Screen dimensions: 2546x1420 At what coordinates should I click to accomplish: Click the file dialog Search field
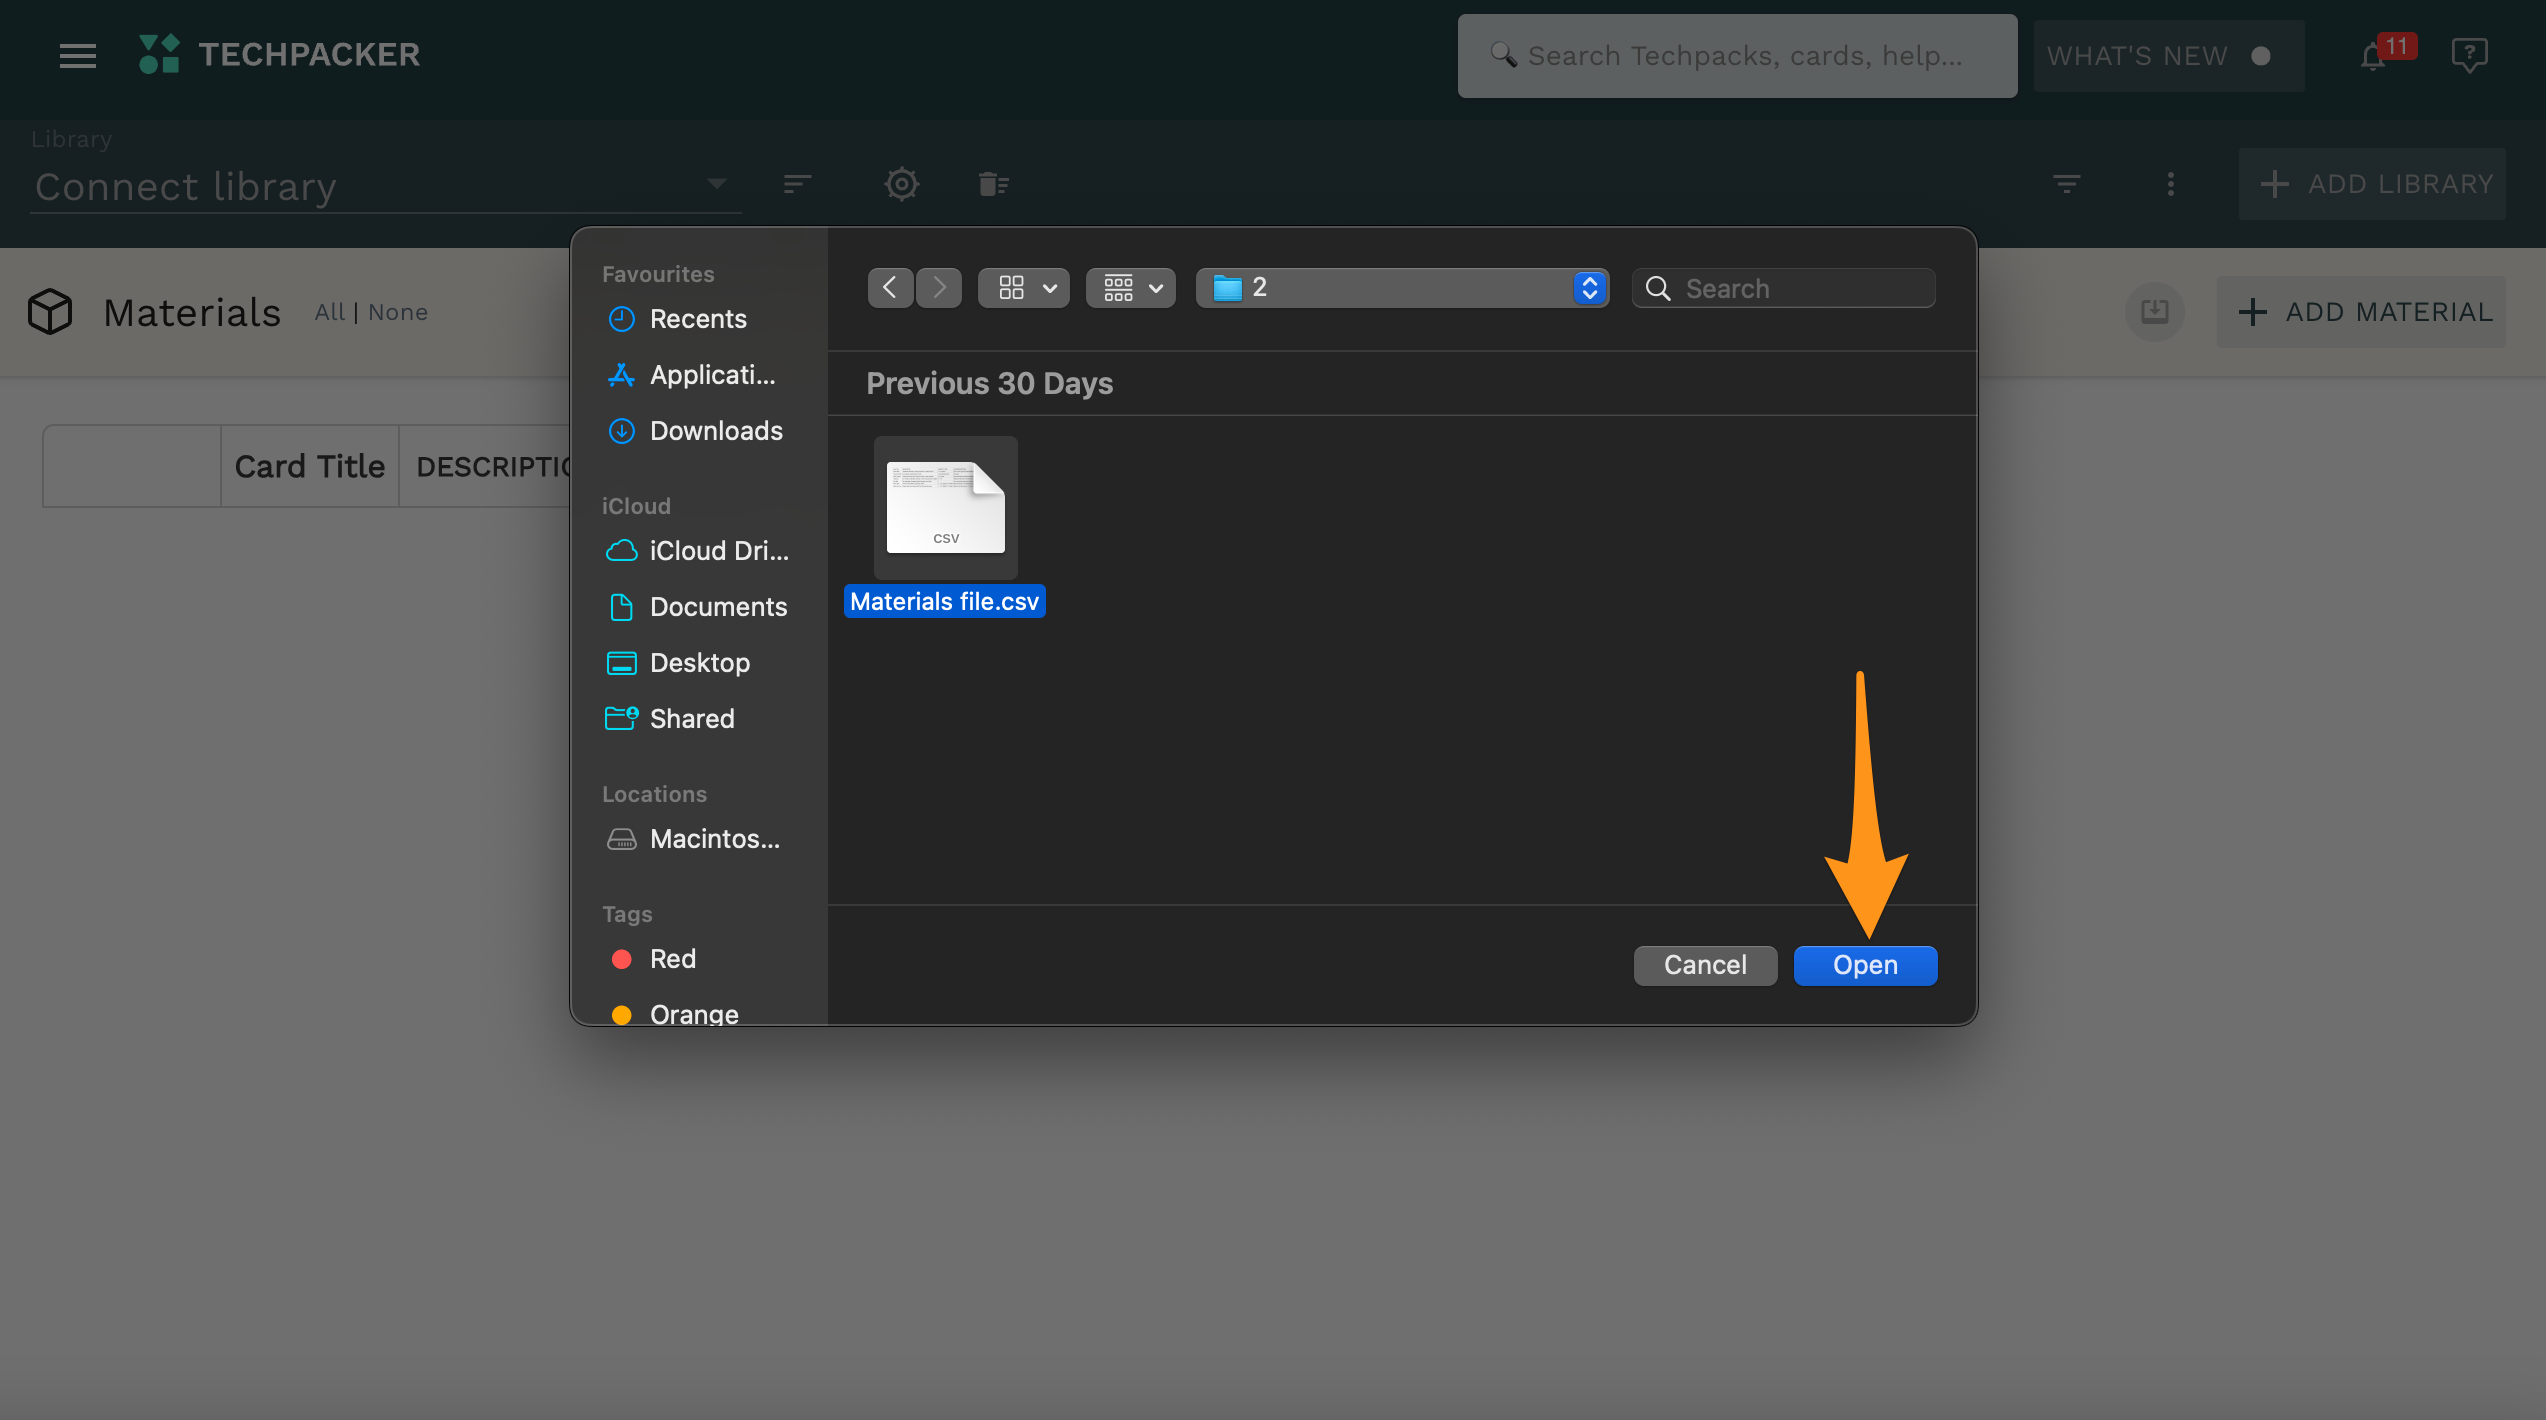[1785, 288]
